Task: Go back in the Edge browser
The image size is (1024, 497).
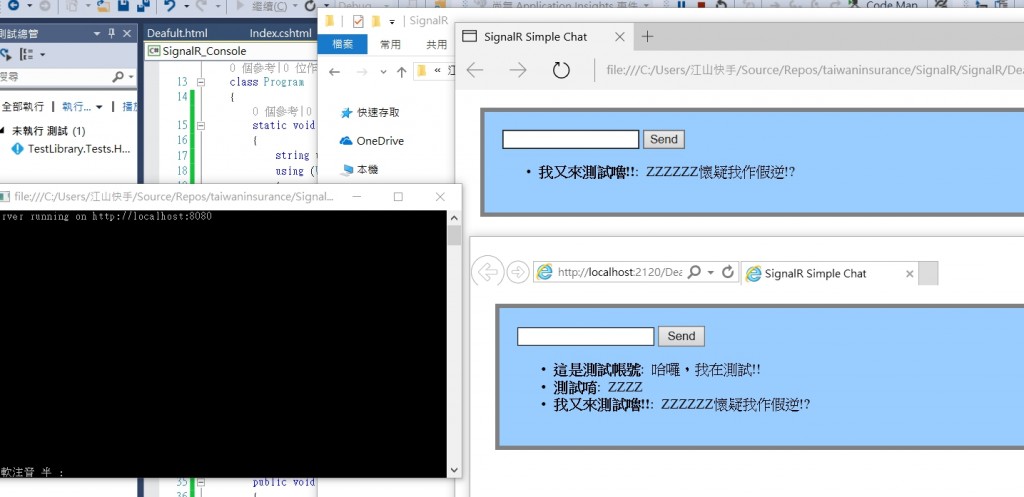Action: (x=475, y=70)
